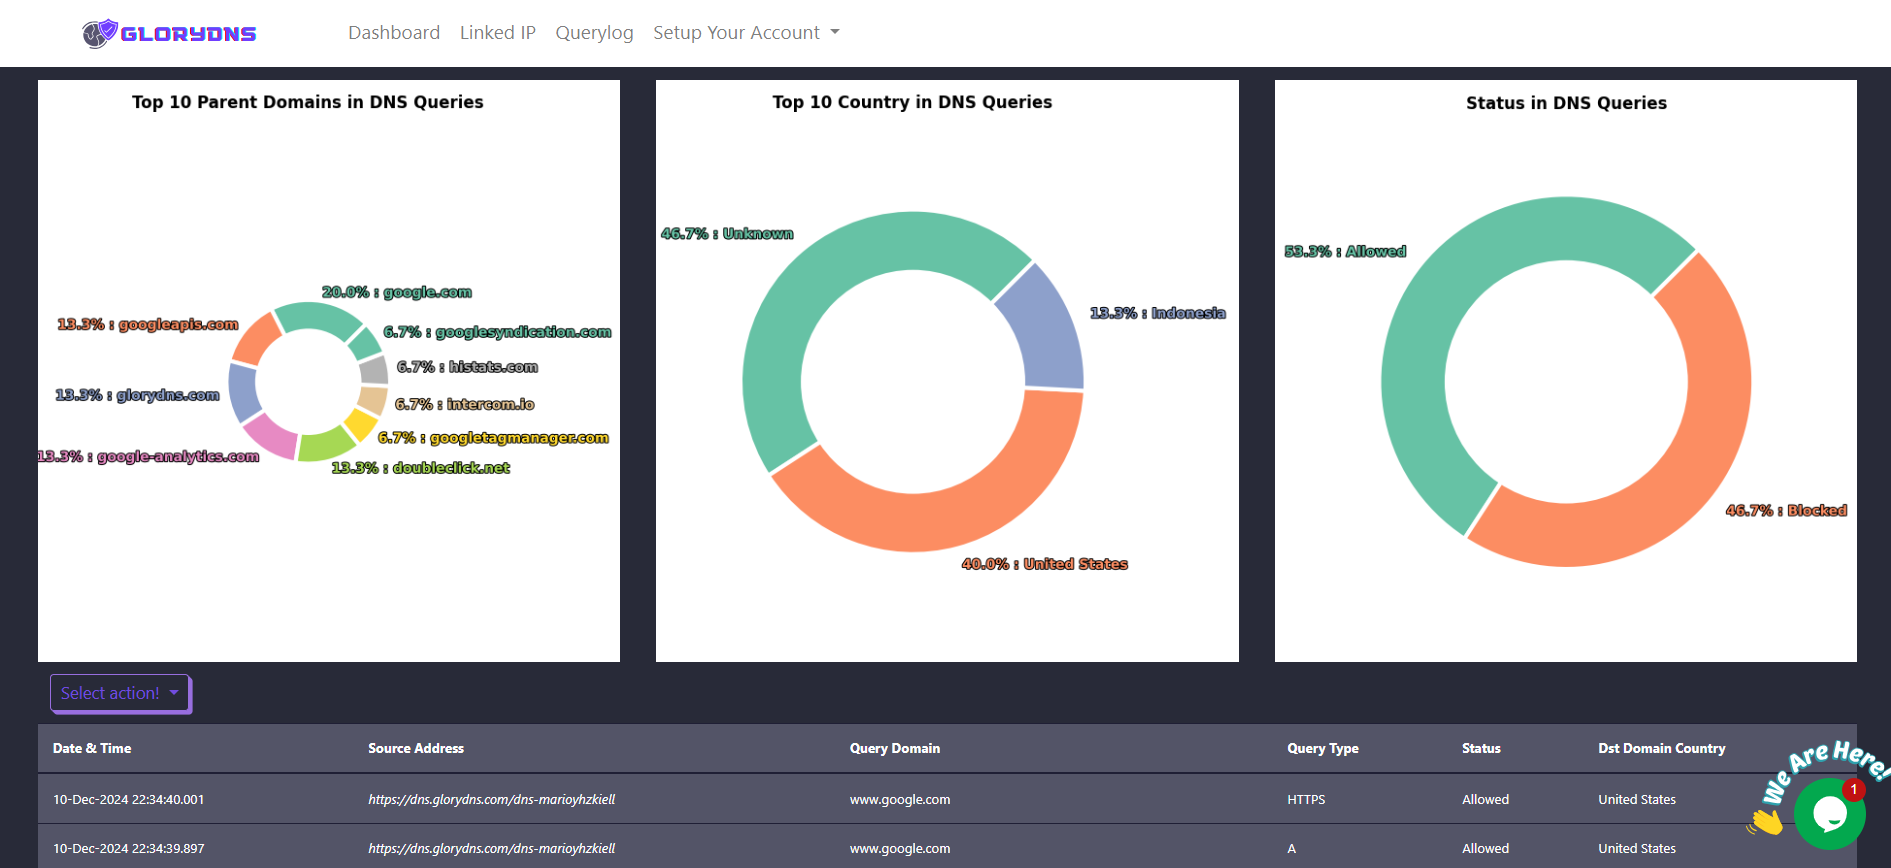
Task: Click www.google.com in the HTTPS query row
Action: point(900,800)
